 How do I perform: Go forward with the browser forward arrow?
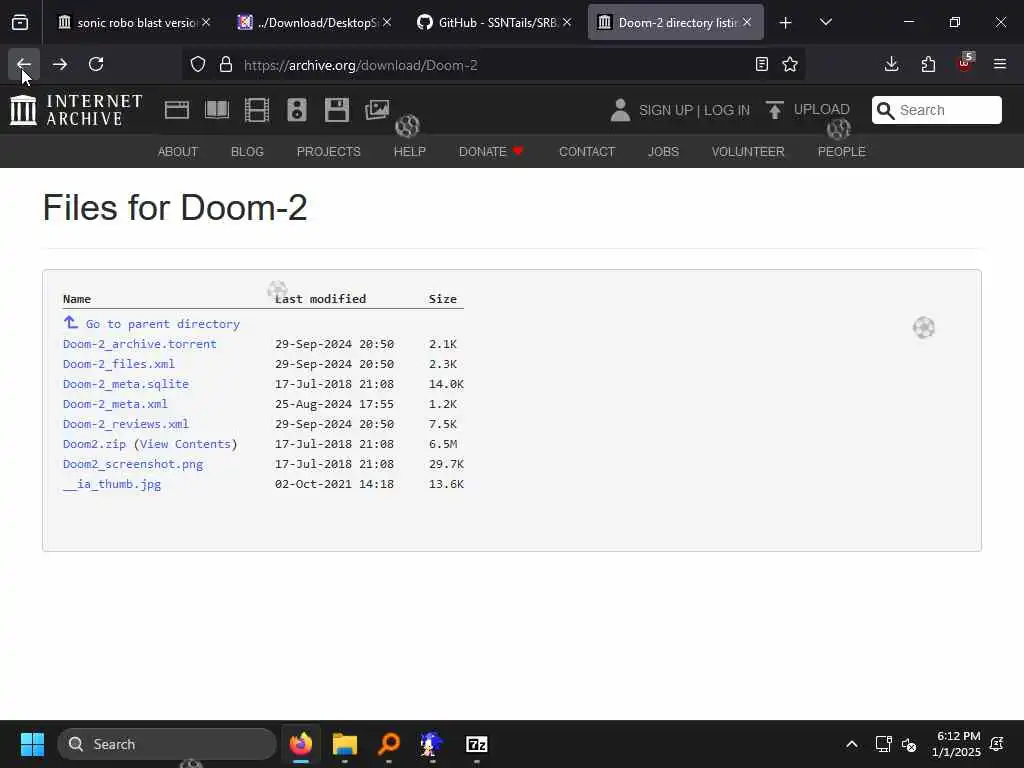tap(60, 64)
